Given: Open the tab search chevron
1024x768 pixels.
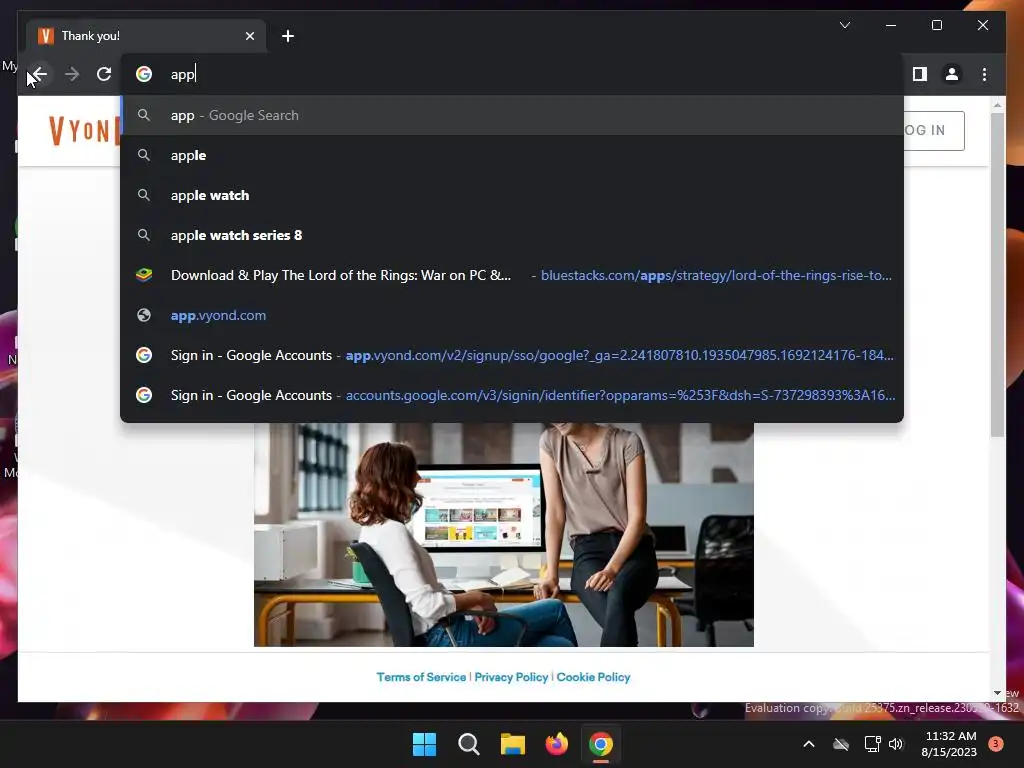Looking at the screenshot, I should tap(844, 25).
